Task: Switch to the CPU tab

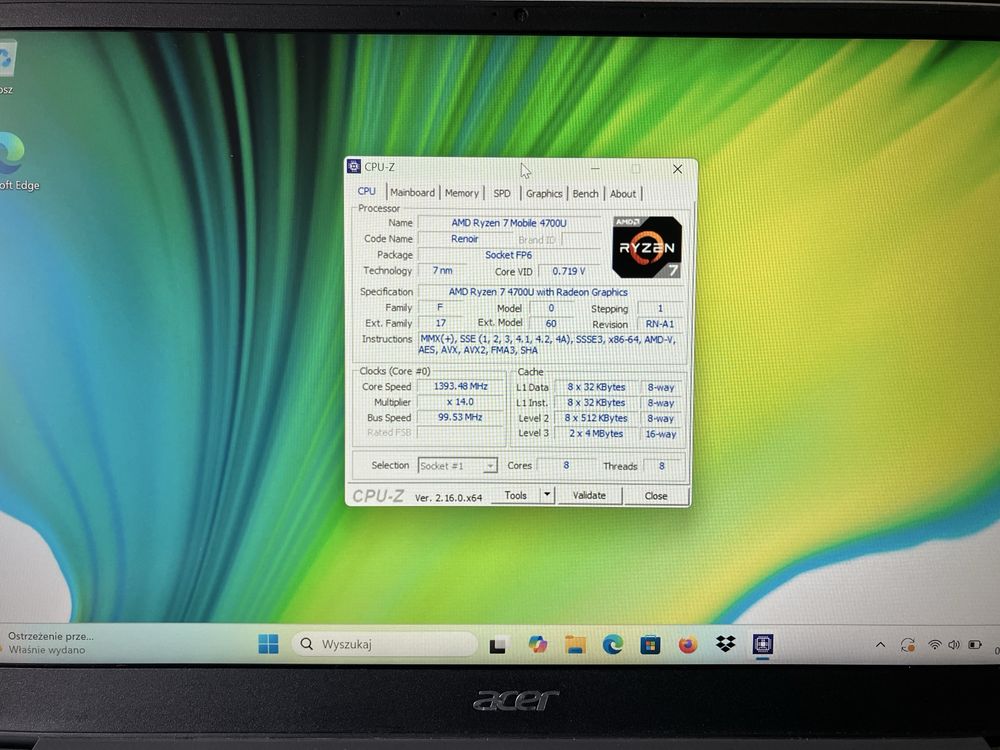Action: click(x=367, y=191)
